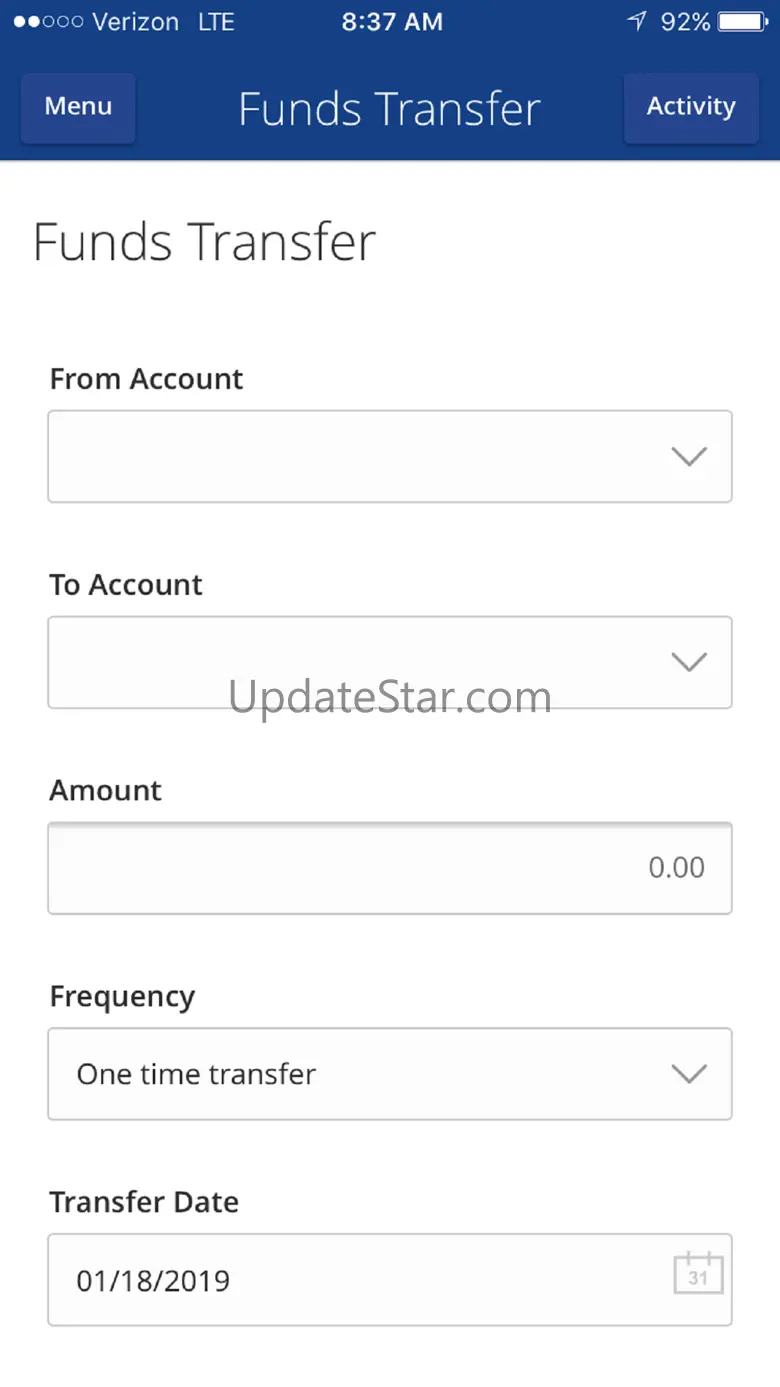
Task: Tap the Funds Transfer header title
Action: (389, 109)
